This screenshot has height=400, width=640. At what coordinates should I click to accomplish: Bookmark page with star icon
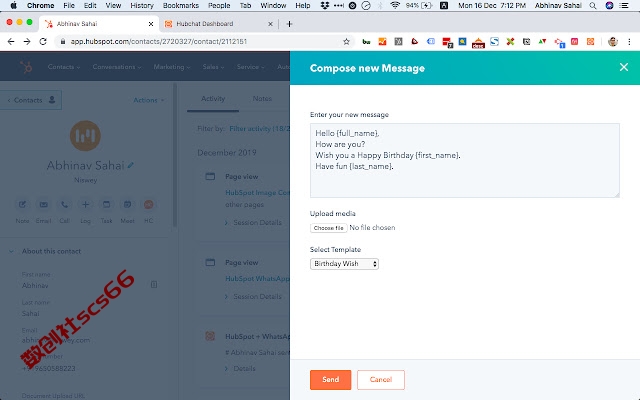coord(346,42)
